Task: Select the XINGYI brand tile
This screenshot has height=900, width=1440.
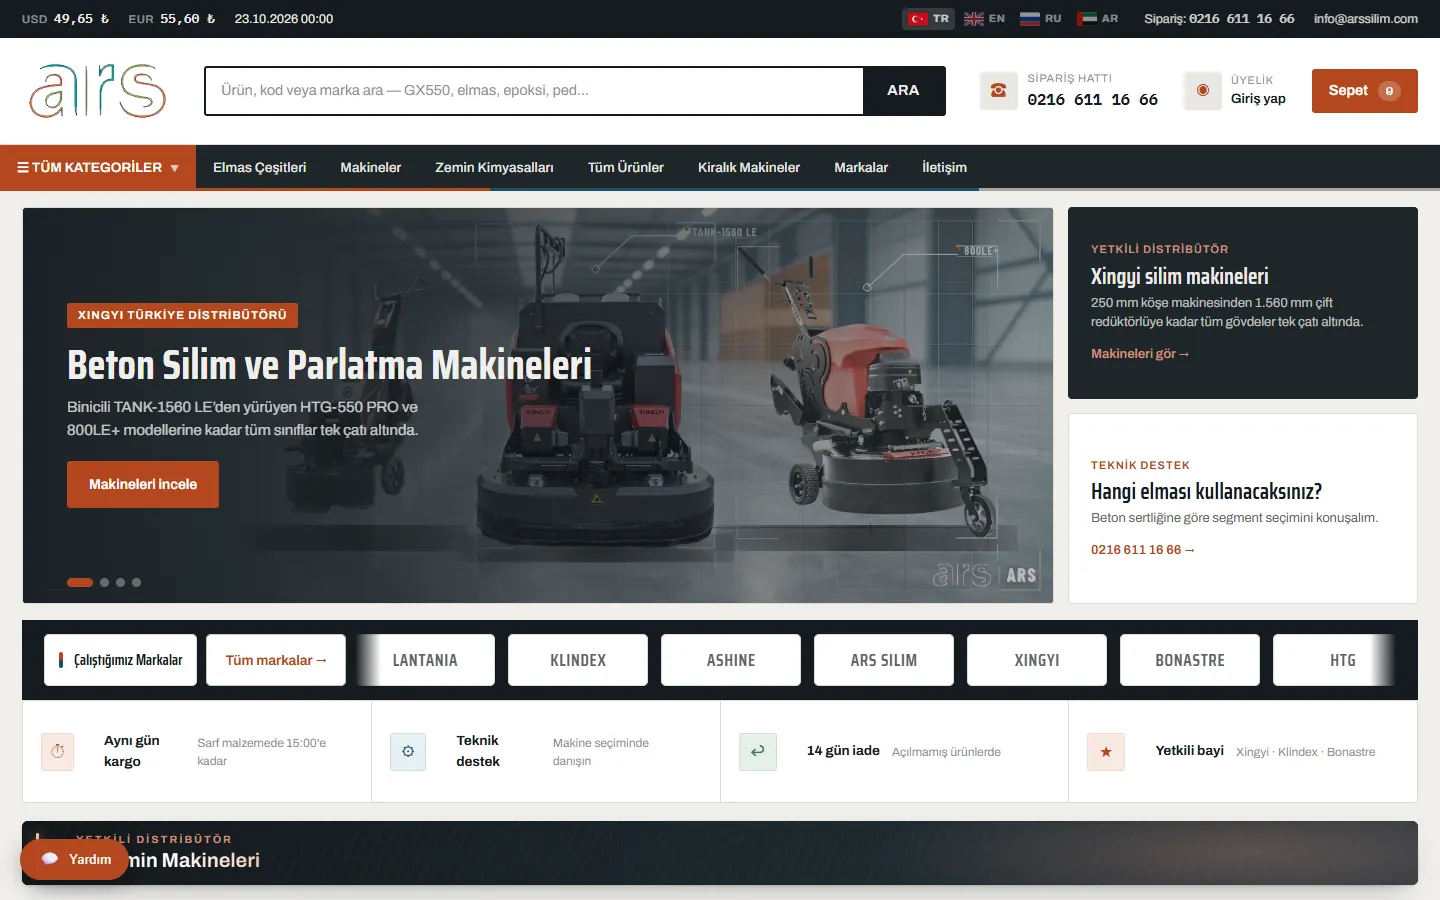Action: (1037, 660)
